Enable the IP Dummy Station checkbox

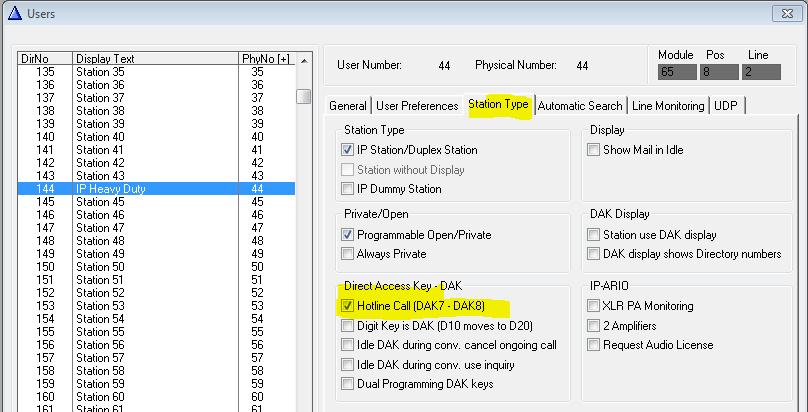(348, 189)
